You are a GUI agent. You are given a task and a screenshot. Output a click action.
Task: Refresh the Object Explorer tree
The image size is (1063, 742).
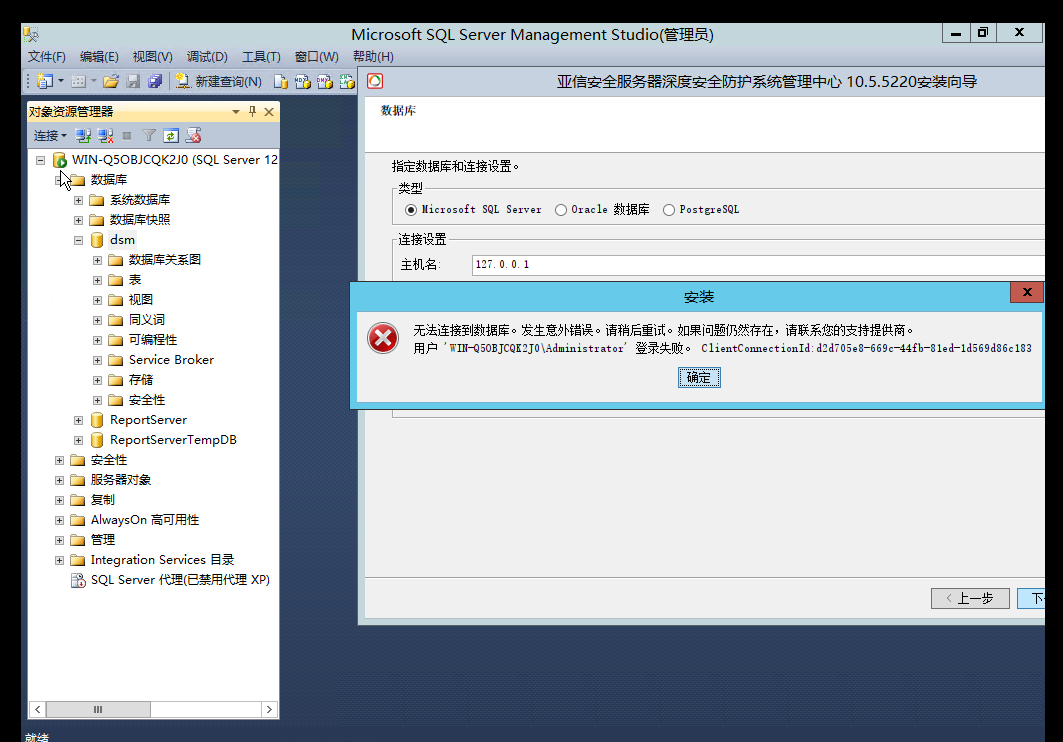[171, 136]
